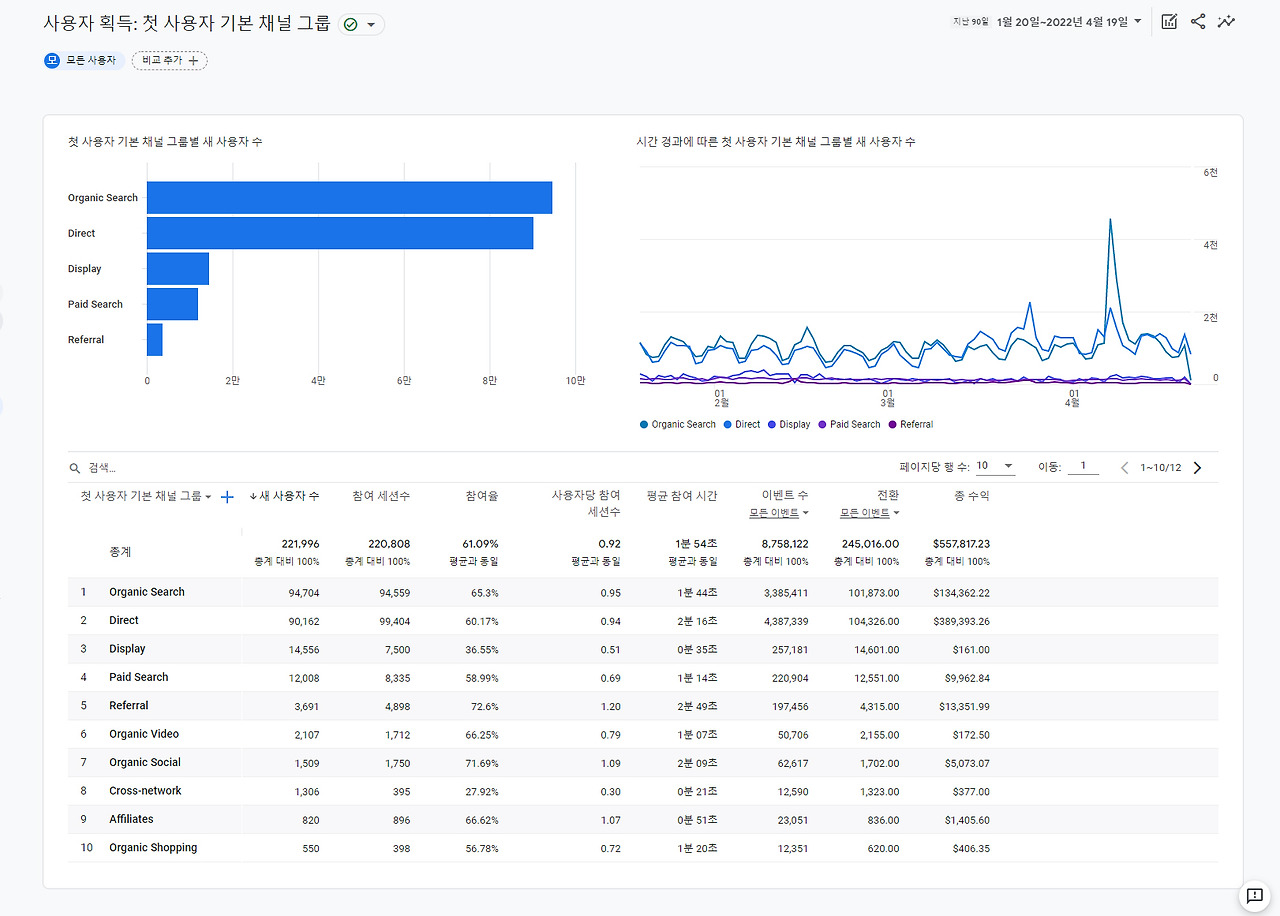Select the Organic Search row name in the table
1280x916 pixels.
[x=147, y=592]
